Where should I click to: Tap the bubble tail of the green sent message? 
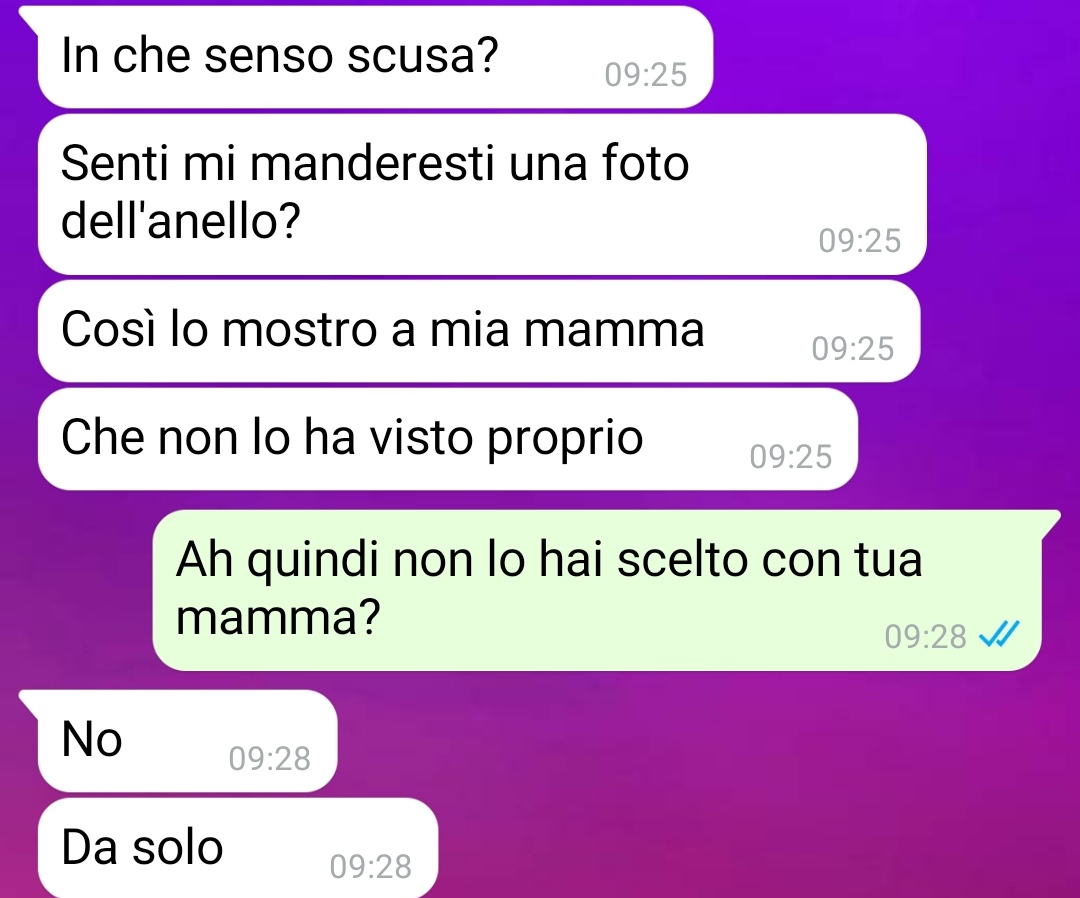[x=1050, y=523]
